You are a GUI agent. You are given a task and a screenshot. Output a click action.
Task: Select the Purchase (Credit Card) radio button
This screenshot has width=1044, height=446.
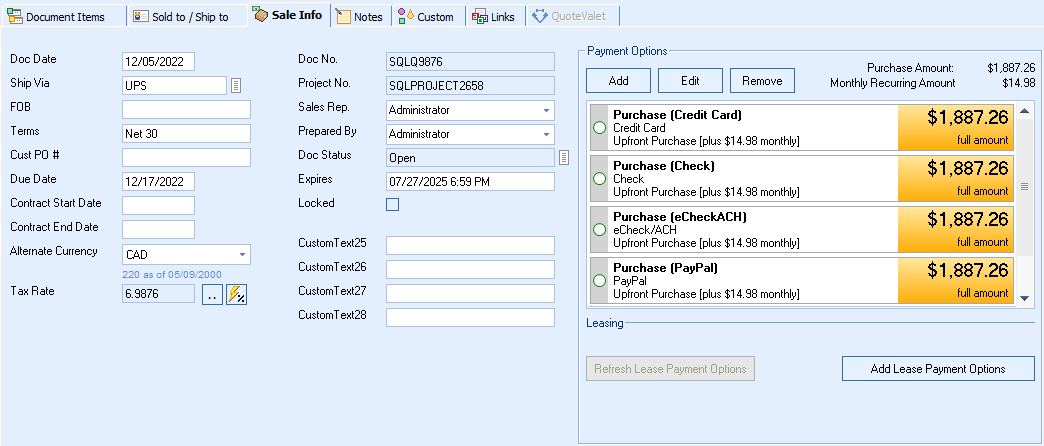tap(600, 128)
